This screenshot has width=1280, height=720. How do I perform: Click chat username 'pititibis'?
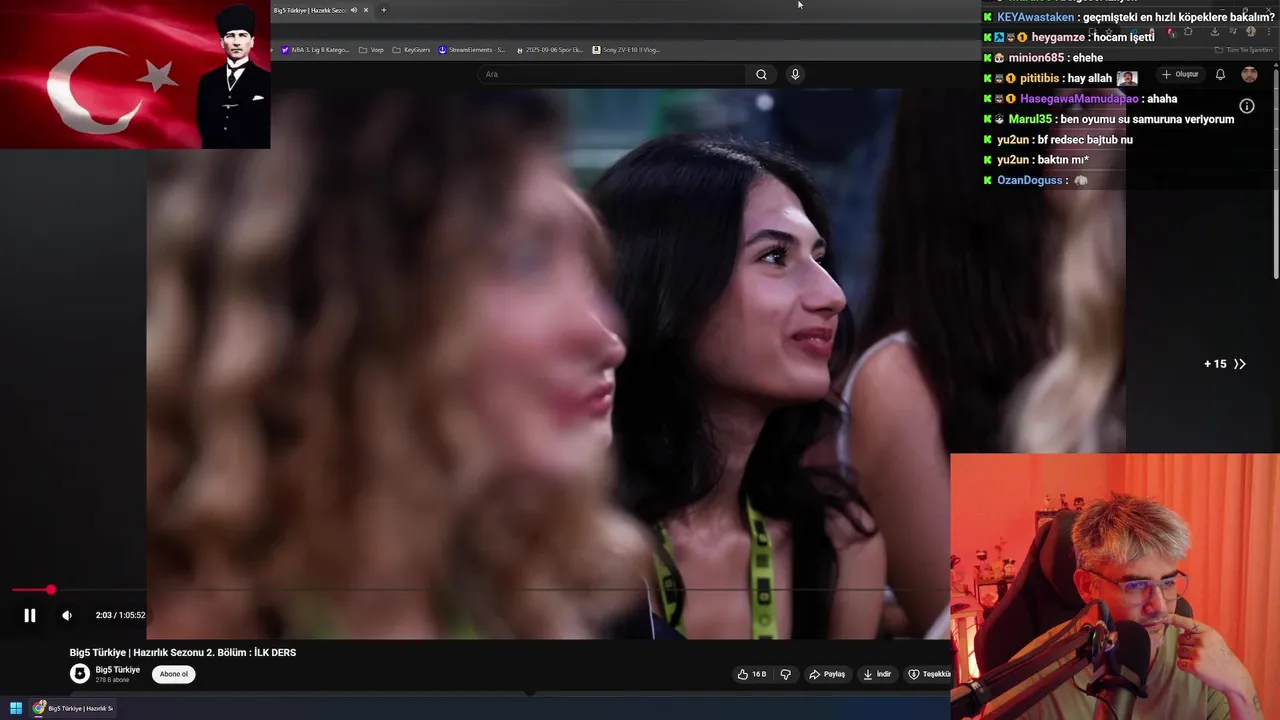pos(1040,78)
